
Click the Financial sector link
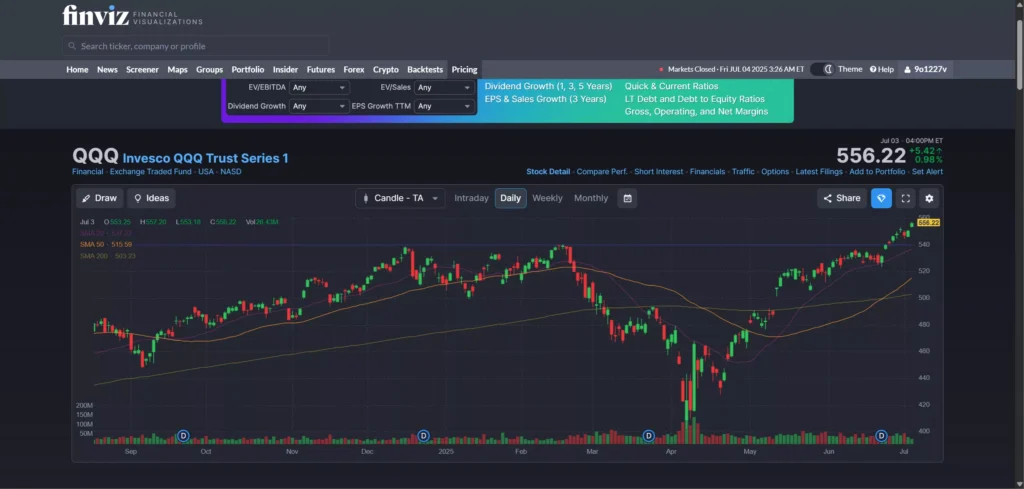(88, 172)
